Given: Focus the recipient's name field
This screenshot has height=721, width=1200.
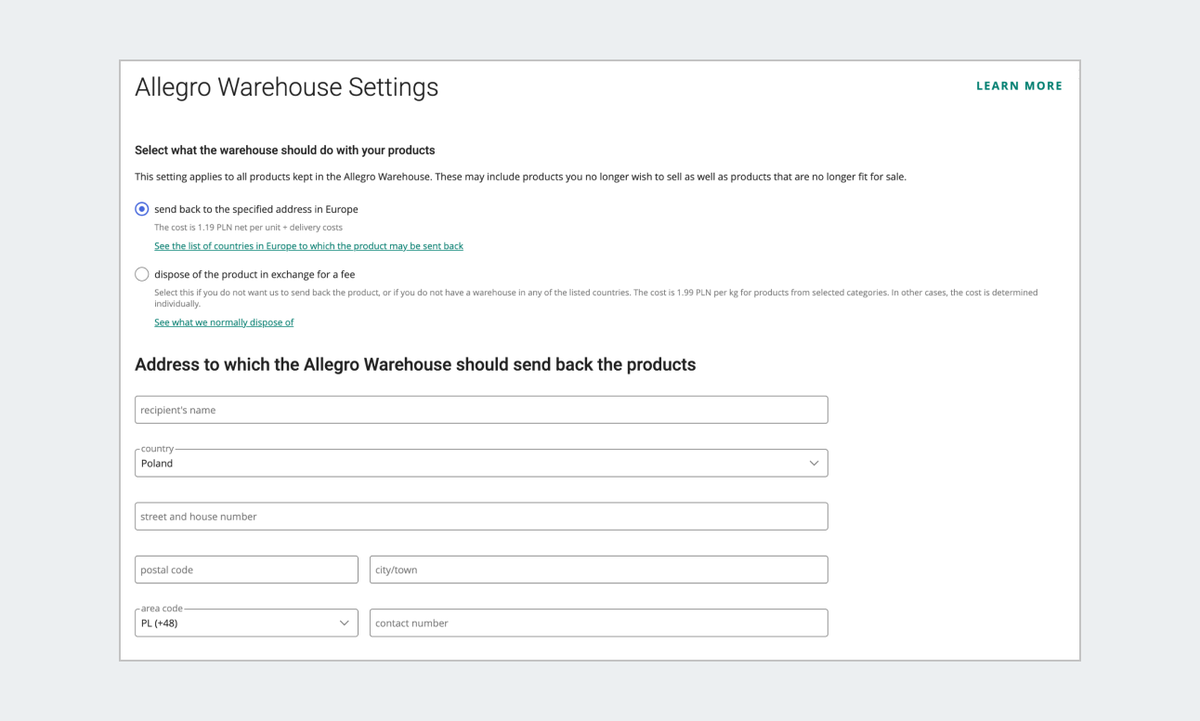Looking at the screenshot, I should (x=481, y=410).
